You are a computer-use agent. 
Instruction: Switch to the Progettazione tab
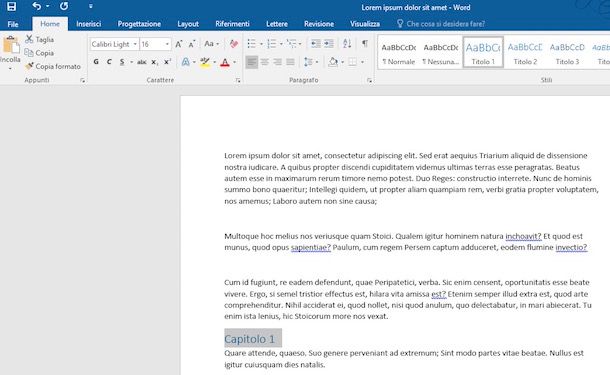pos(139,24)
